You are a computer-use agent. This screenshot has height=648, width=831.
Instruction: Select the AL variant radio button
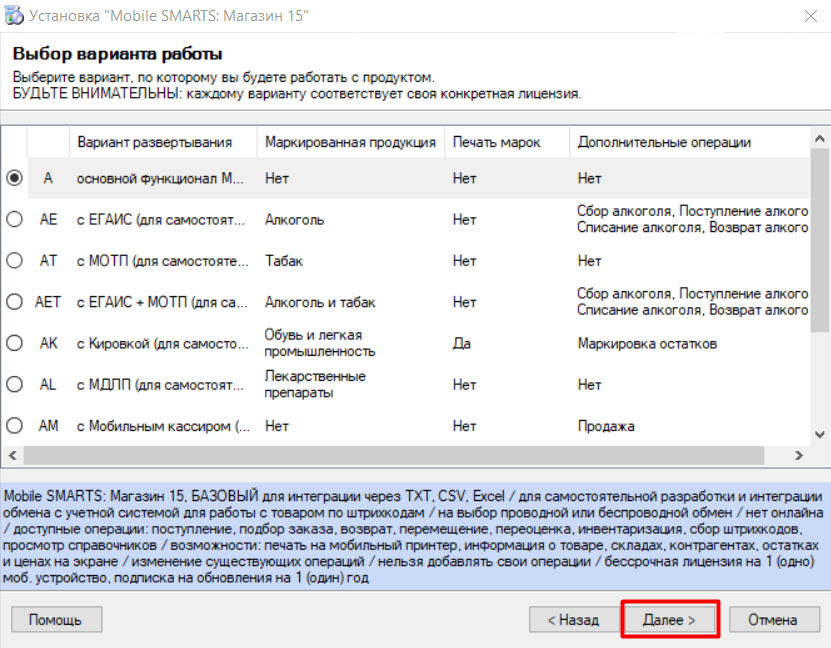tap(14, 385)
